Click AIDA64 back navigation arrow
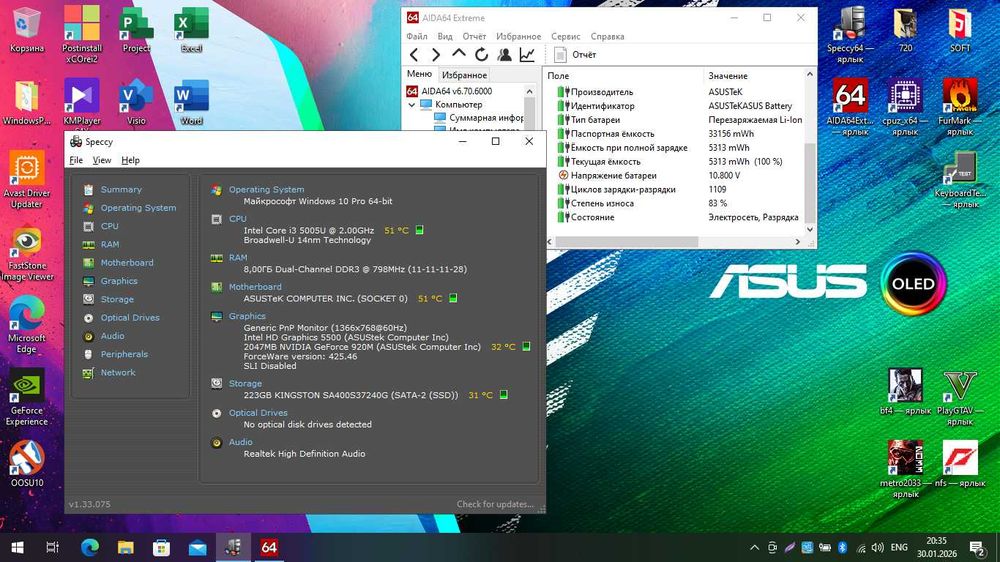This screenshot has width=1000, height=562. pyautogui.click(x=414, y=55)
